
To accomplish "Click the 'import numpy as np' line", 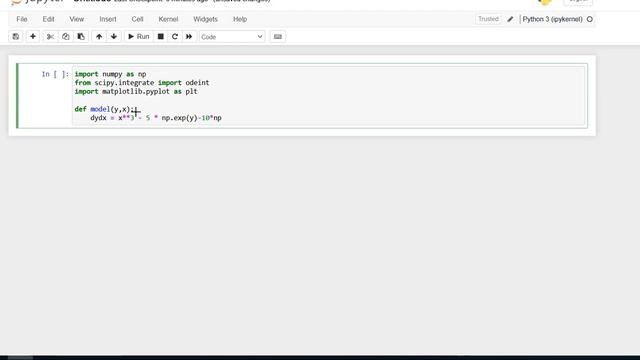I will pos(110,74).
